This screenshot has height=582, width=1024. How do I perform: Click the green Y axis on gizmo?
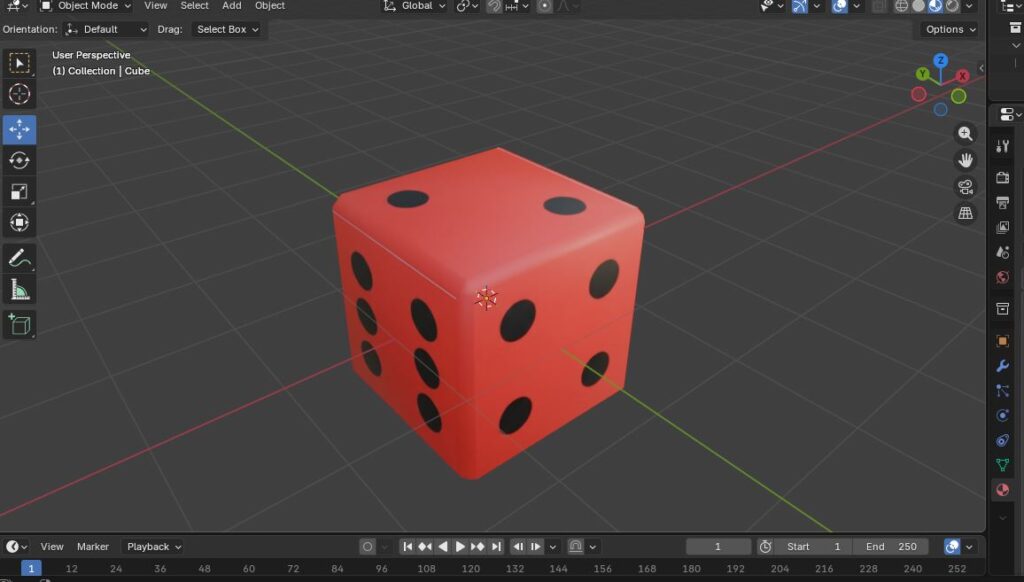pyautogui.click(x=922, y=74)
